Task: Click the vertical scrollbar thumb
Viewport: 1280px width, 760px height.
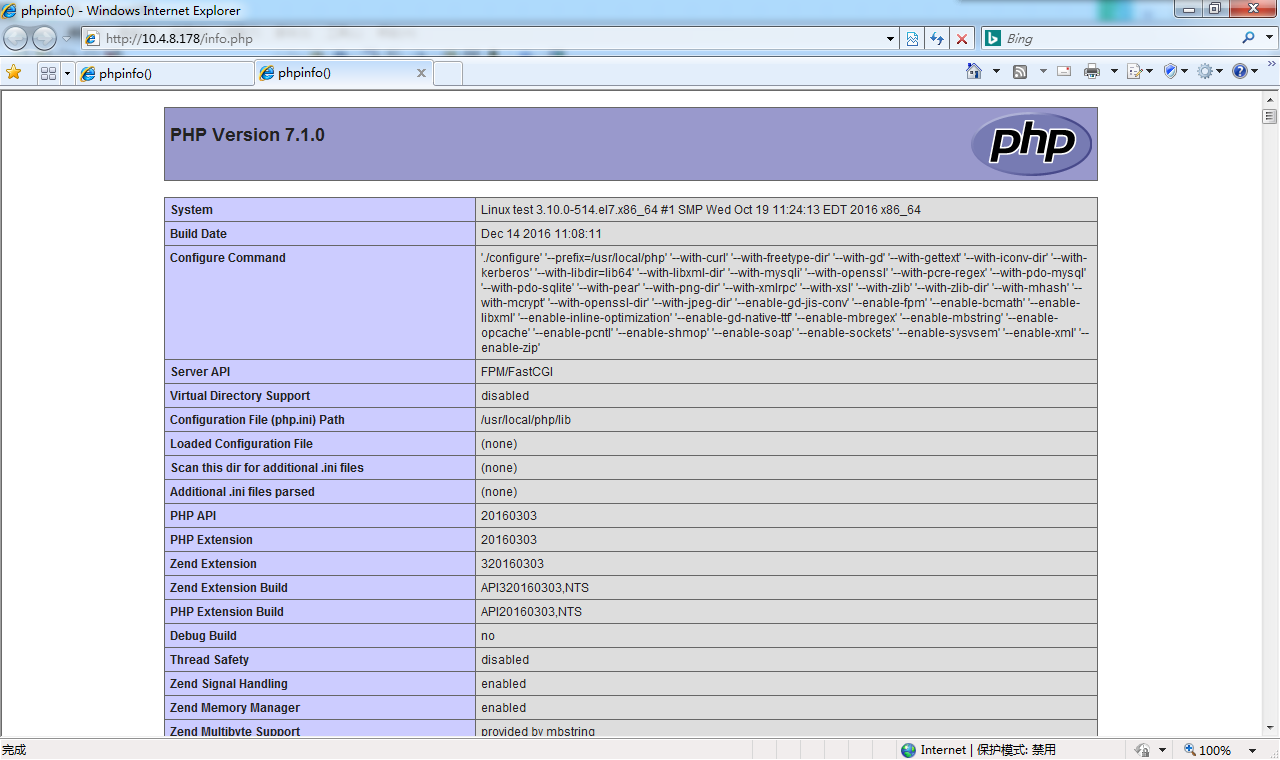Action: point(1270,116)
